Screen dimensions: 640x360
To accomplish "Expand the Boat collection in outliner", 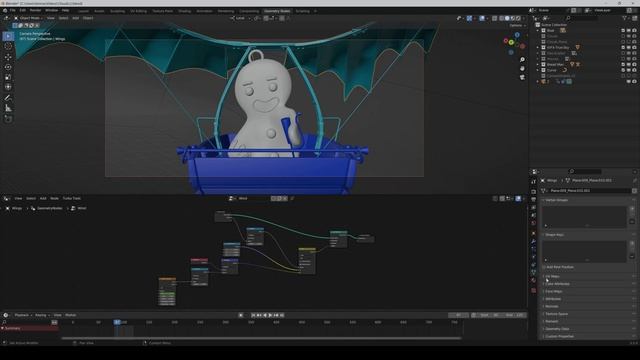I will 538,31.
